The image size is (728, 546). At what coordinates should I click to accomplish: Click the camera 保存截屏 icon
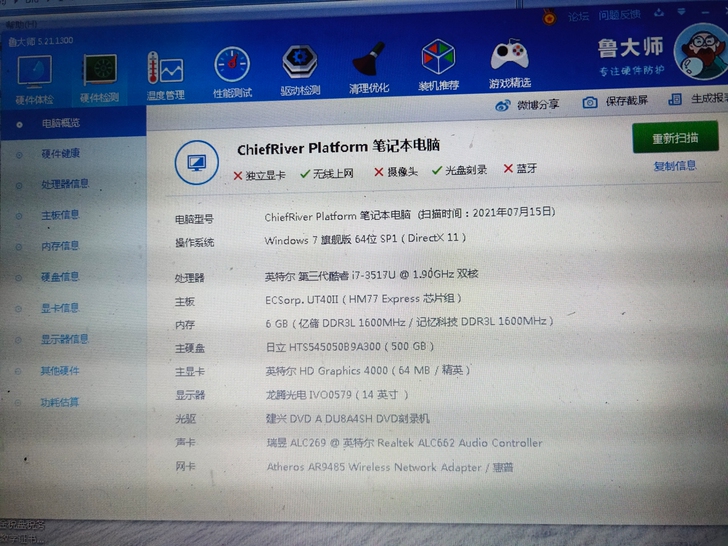[x=590, y=102]
